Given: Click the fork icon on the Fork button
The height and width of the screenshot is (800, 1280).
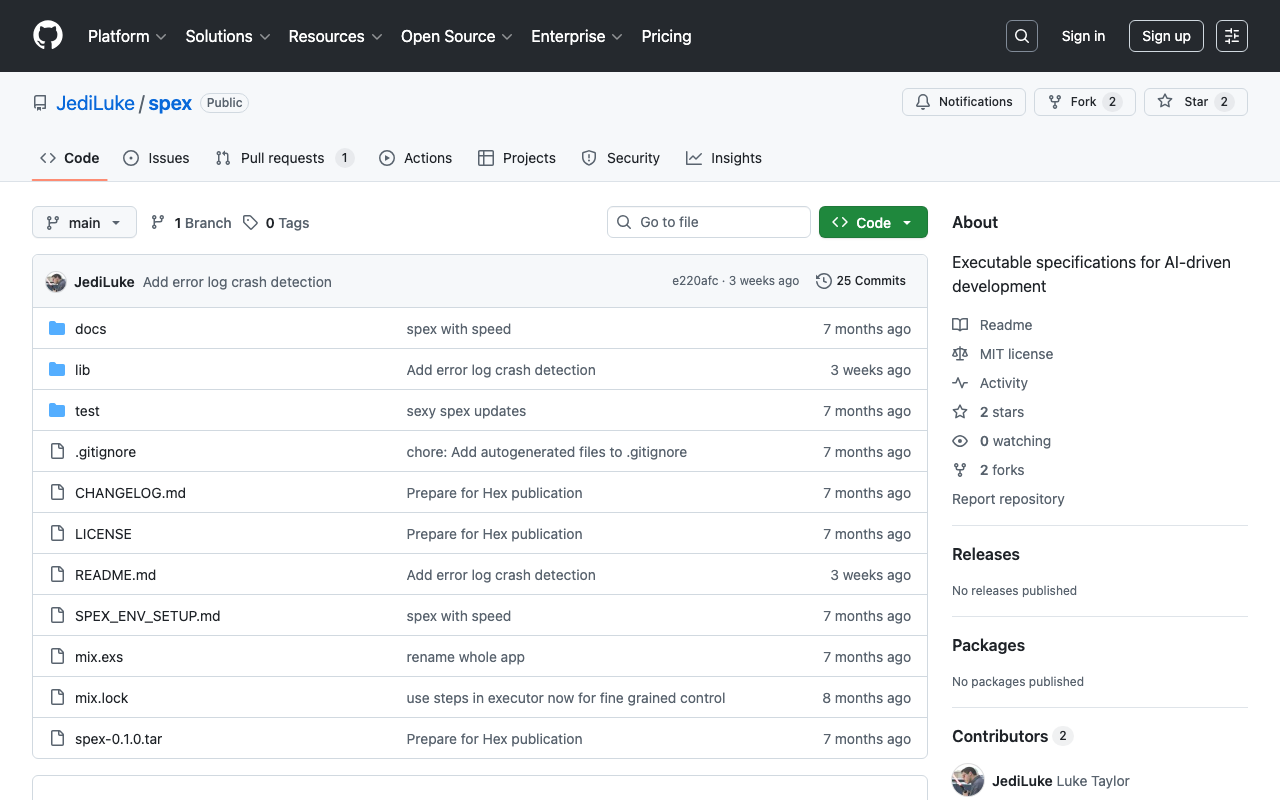Looking at the screenshot, I should [1054, 101].
